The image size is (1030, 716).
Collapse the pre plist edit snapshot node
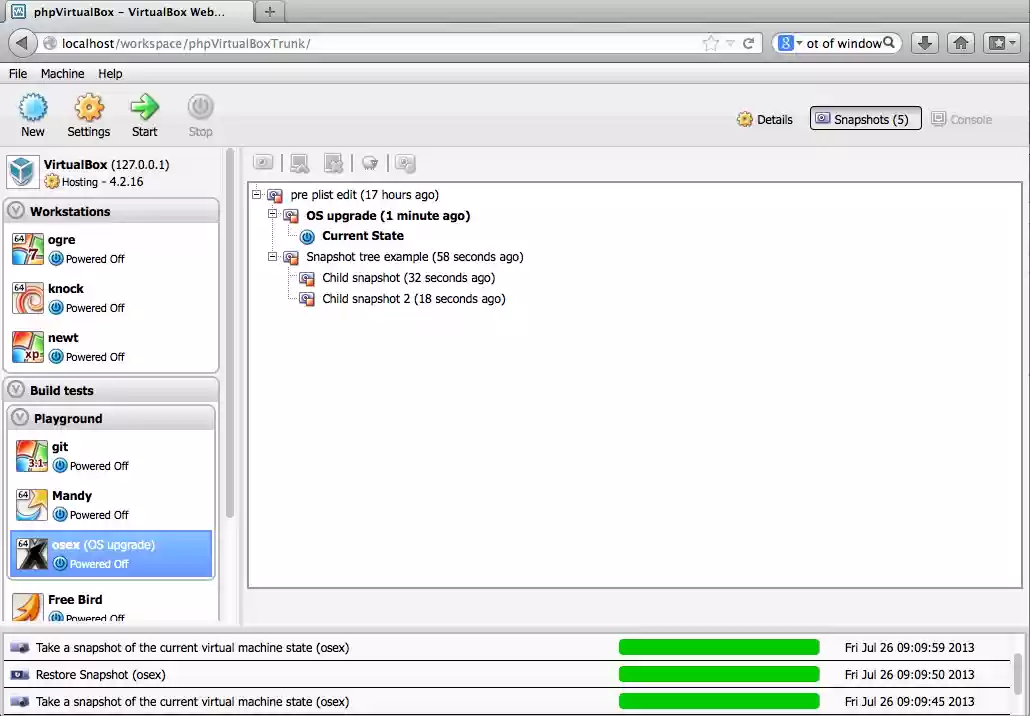pyautogui.click(x=256, y=194)
